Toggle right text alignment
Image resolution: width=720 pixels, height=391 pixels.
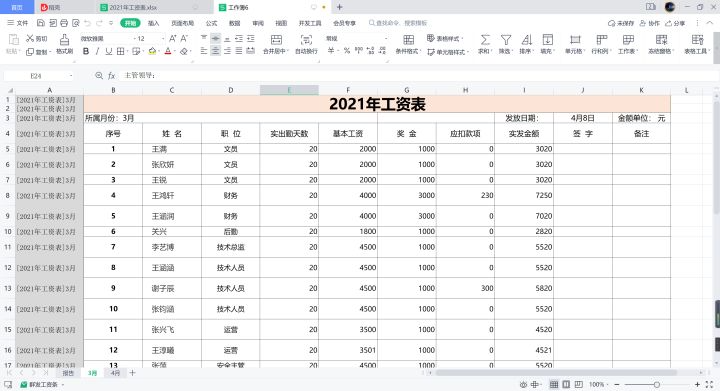click(227, 51)
